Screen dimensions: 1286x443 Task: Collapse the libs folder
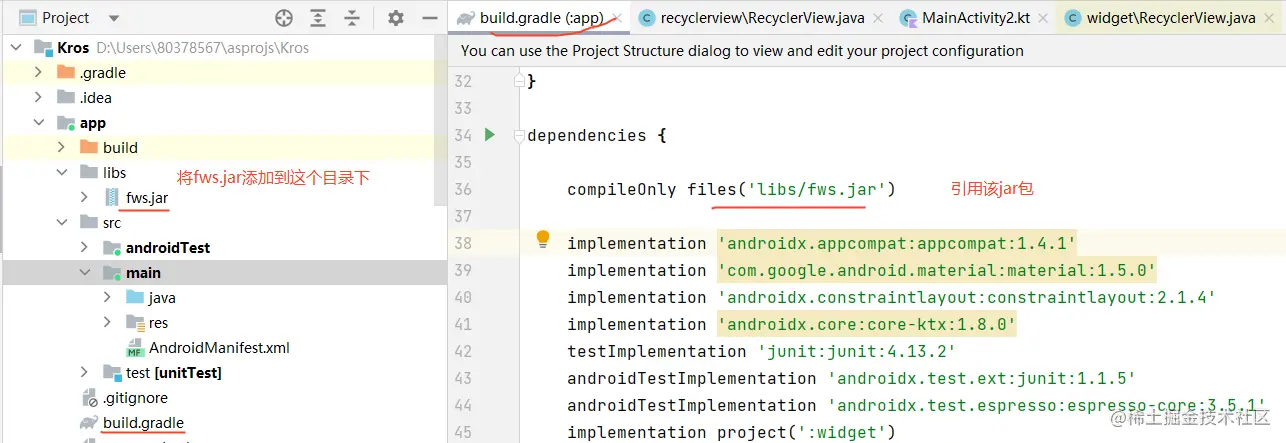pos(61,172)
